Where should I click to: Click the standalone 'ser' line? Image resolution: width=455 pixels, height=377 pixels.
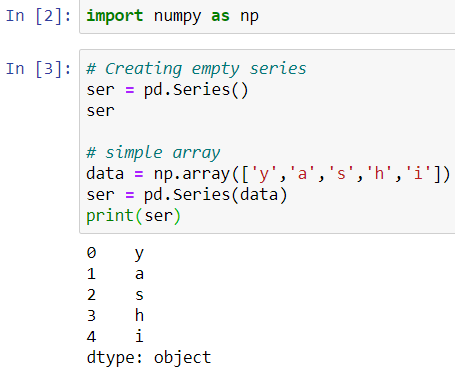pos(100,111)
